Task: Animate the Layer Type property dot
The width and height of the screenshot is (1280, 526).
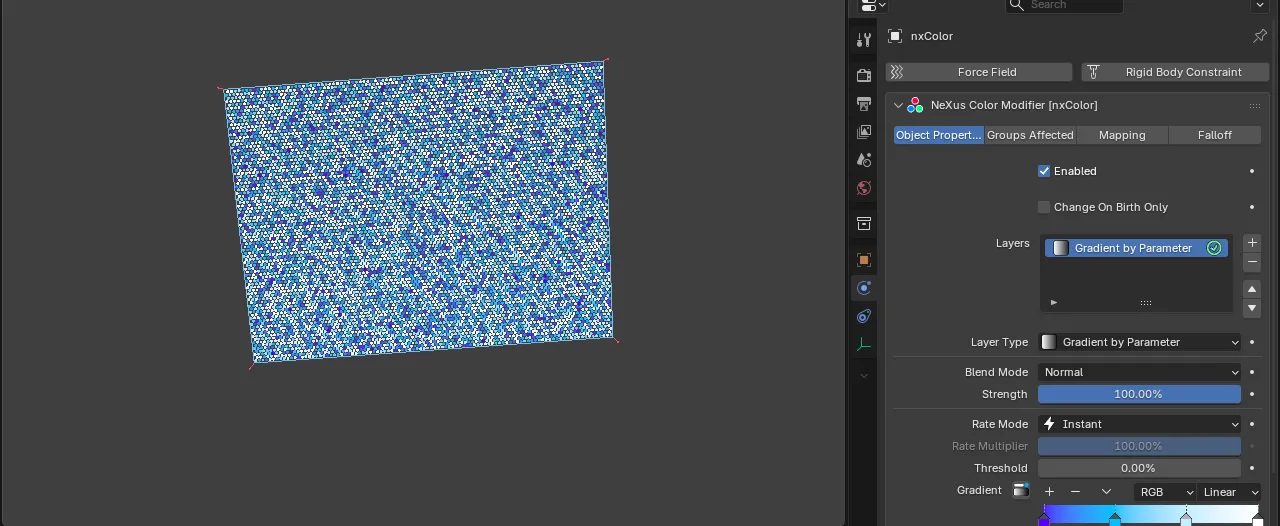Action: (1252, 342)
